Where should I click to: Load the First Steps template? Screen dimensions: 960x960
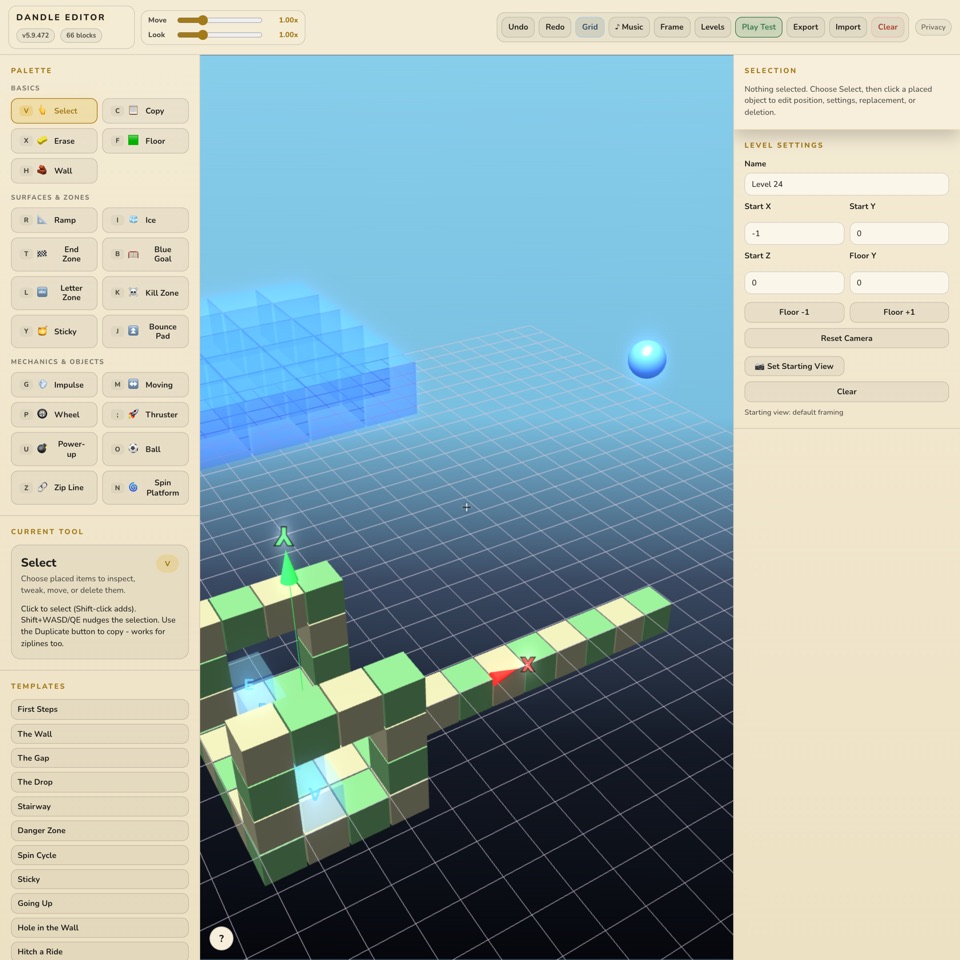tap(99, 709)
